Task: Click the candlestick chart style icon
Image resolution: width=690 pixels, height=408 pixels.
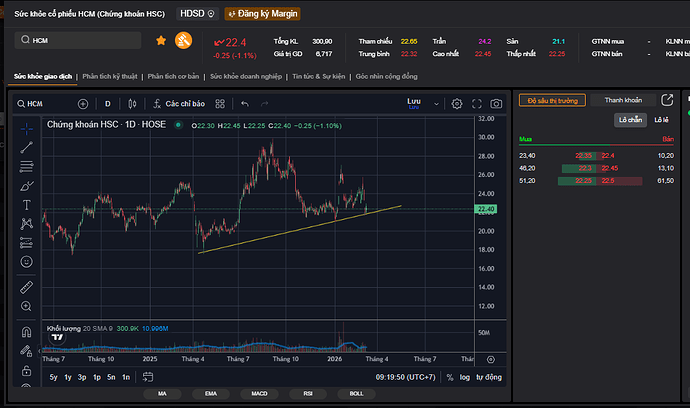Action: point(131,104)
